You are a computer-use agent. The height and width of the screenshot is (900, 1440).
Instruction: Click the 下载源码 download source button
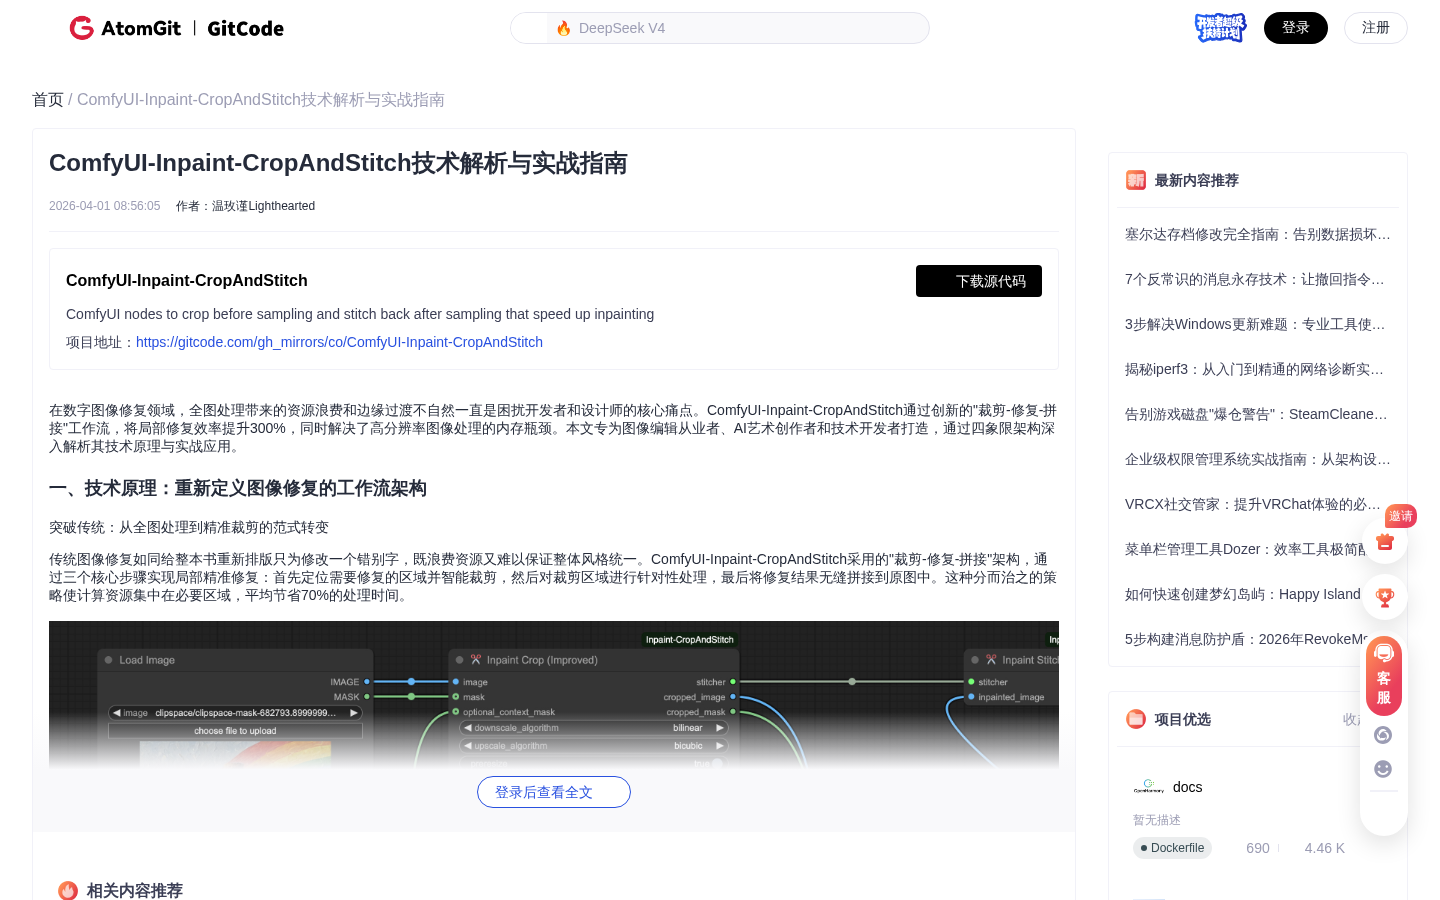click(x=978, y=281)
